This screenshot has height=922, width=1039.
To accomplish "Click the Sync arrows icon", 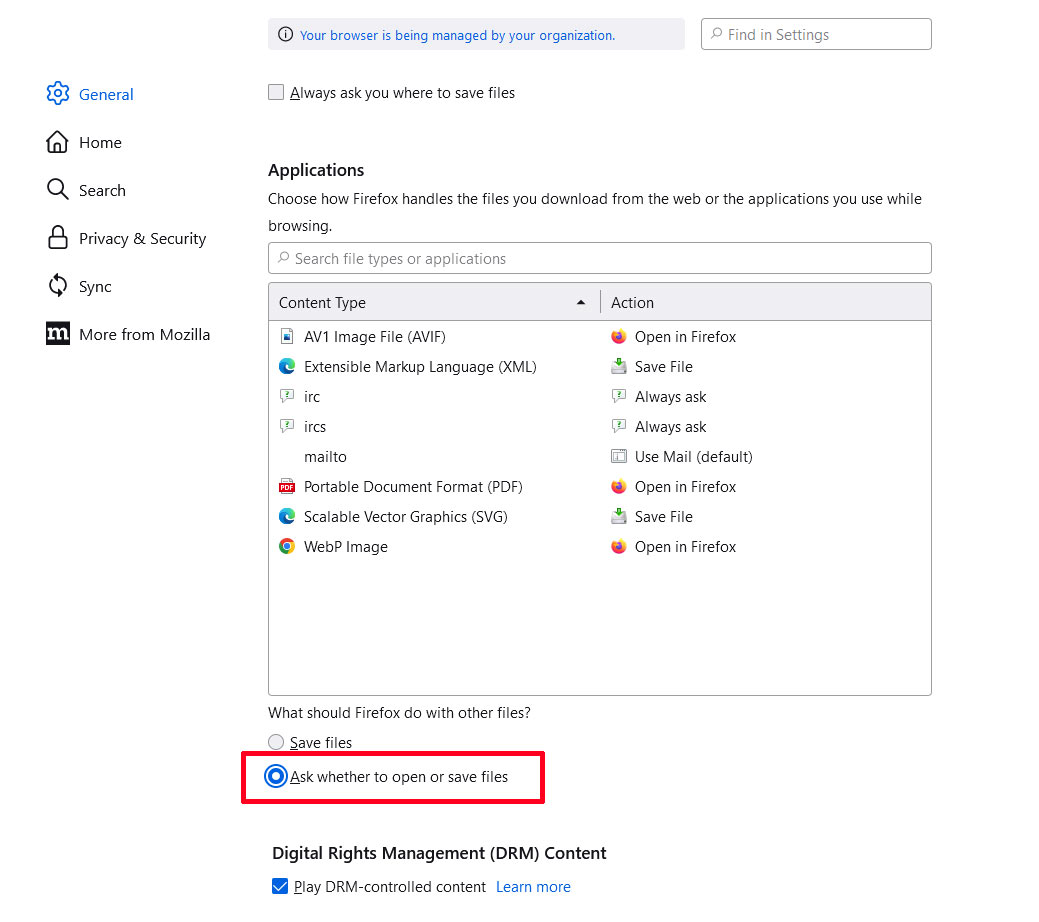I will point(58,286).
